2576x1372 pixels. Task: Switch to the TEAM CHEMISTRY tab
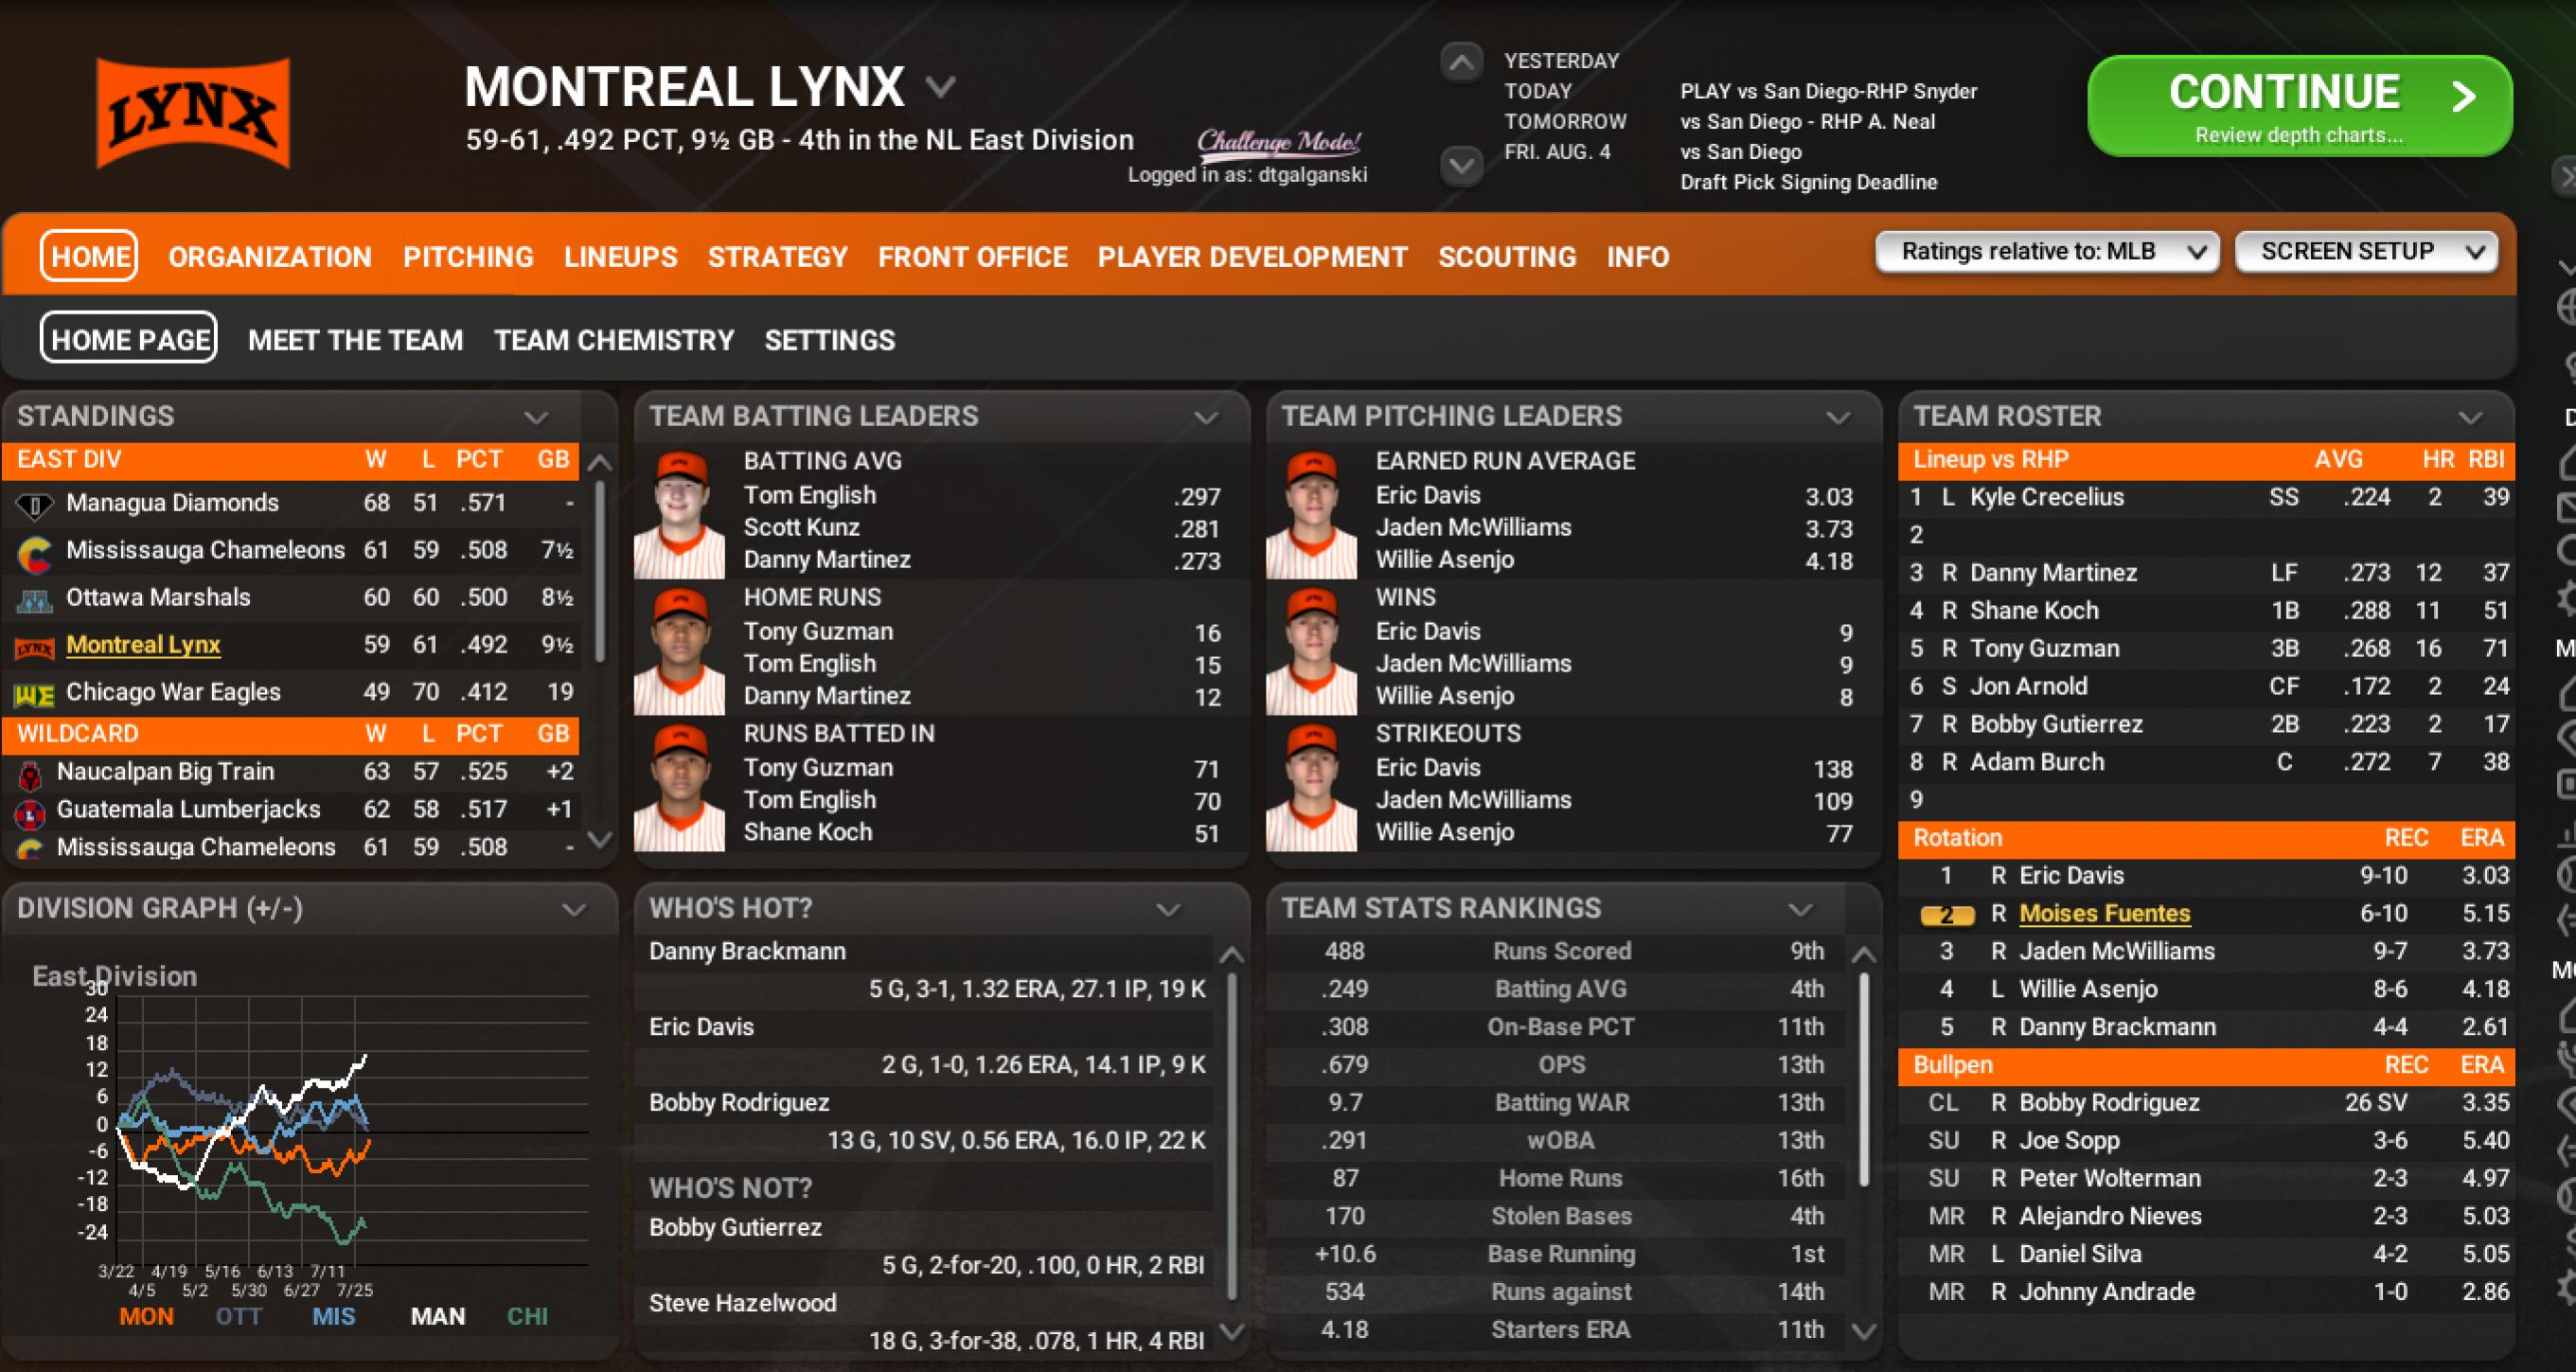[613, 340]
